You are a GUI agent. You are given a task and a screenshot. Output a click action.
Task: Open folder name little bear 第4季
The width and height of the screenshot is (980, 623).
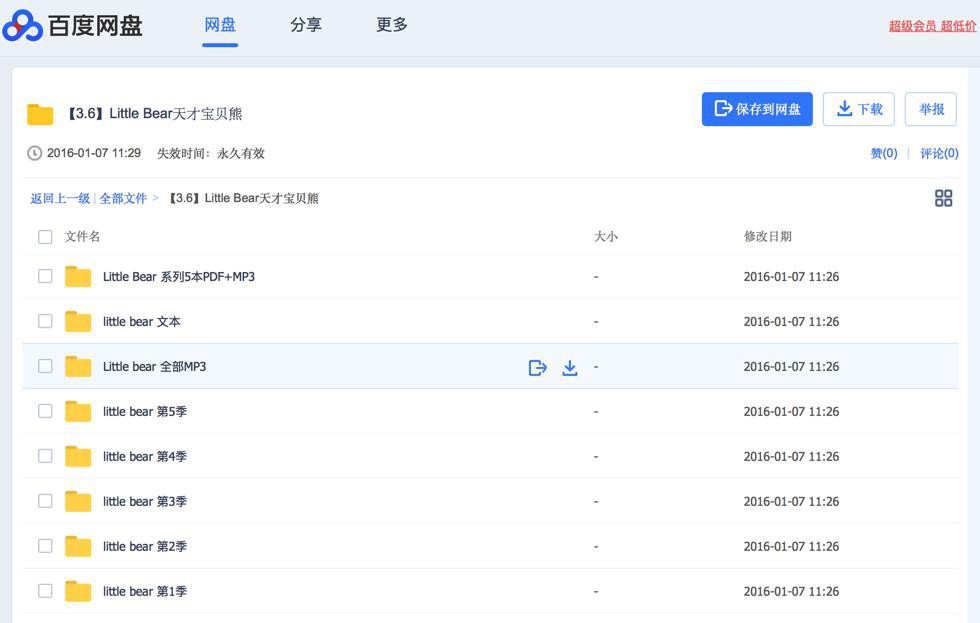(144, 457)
